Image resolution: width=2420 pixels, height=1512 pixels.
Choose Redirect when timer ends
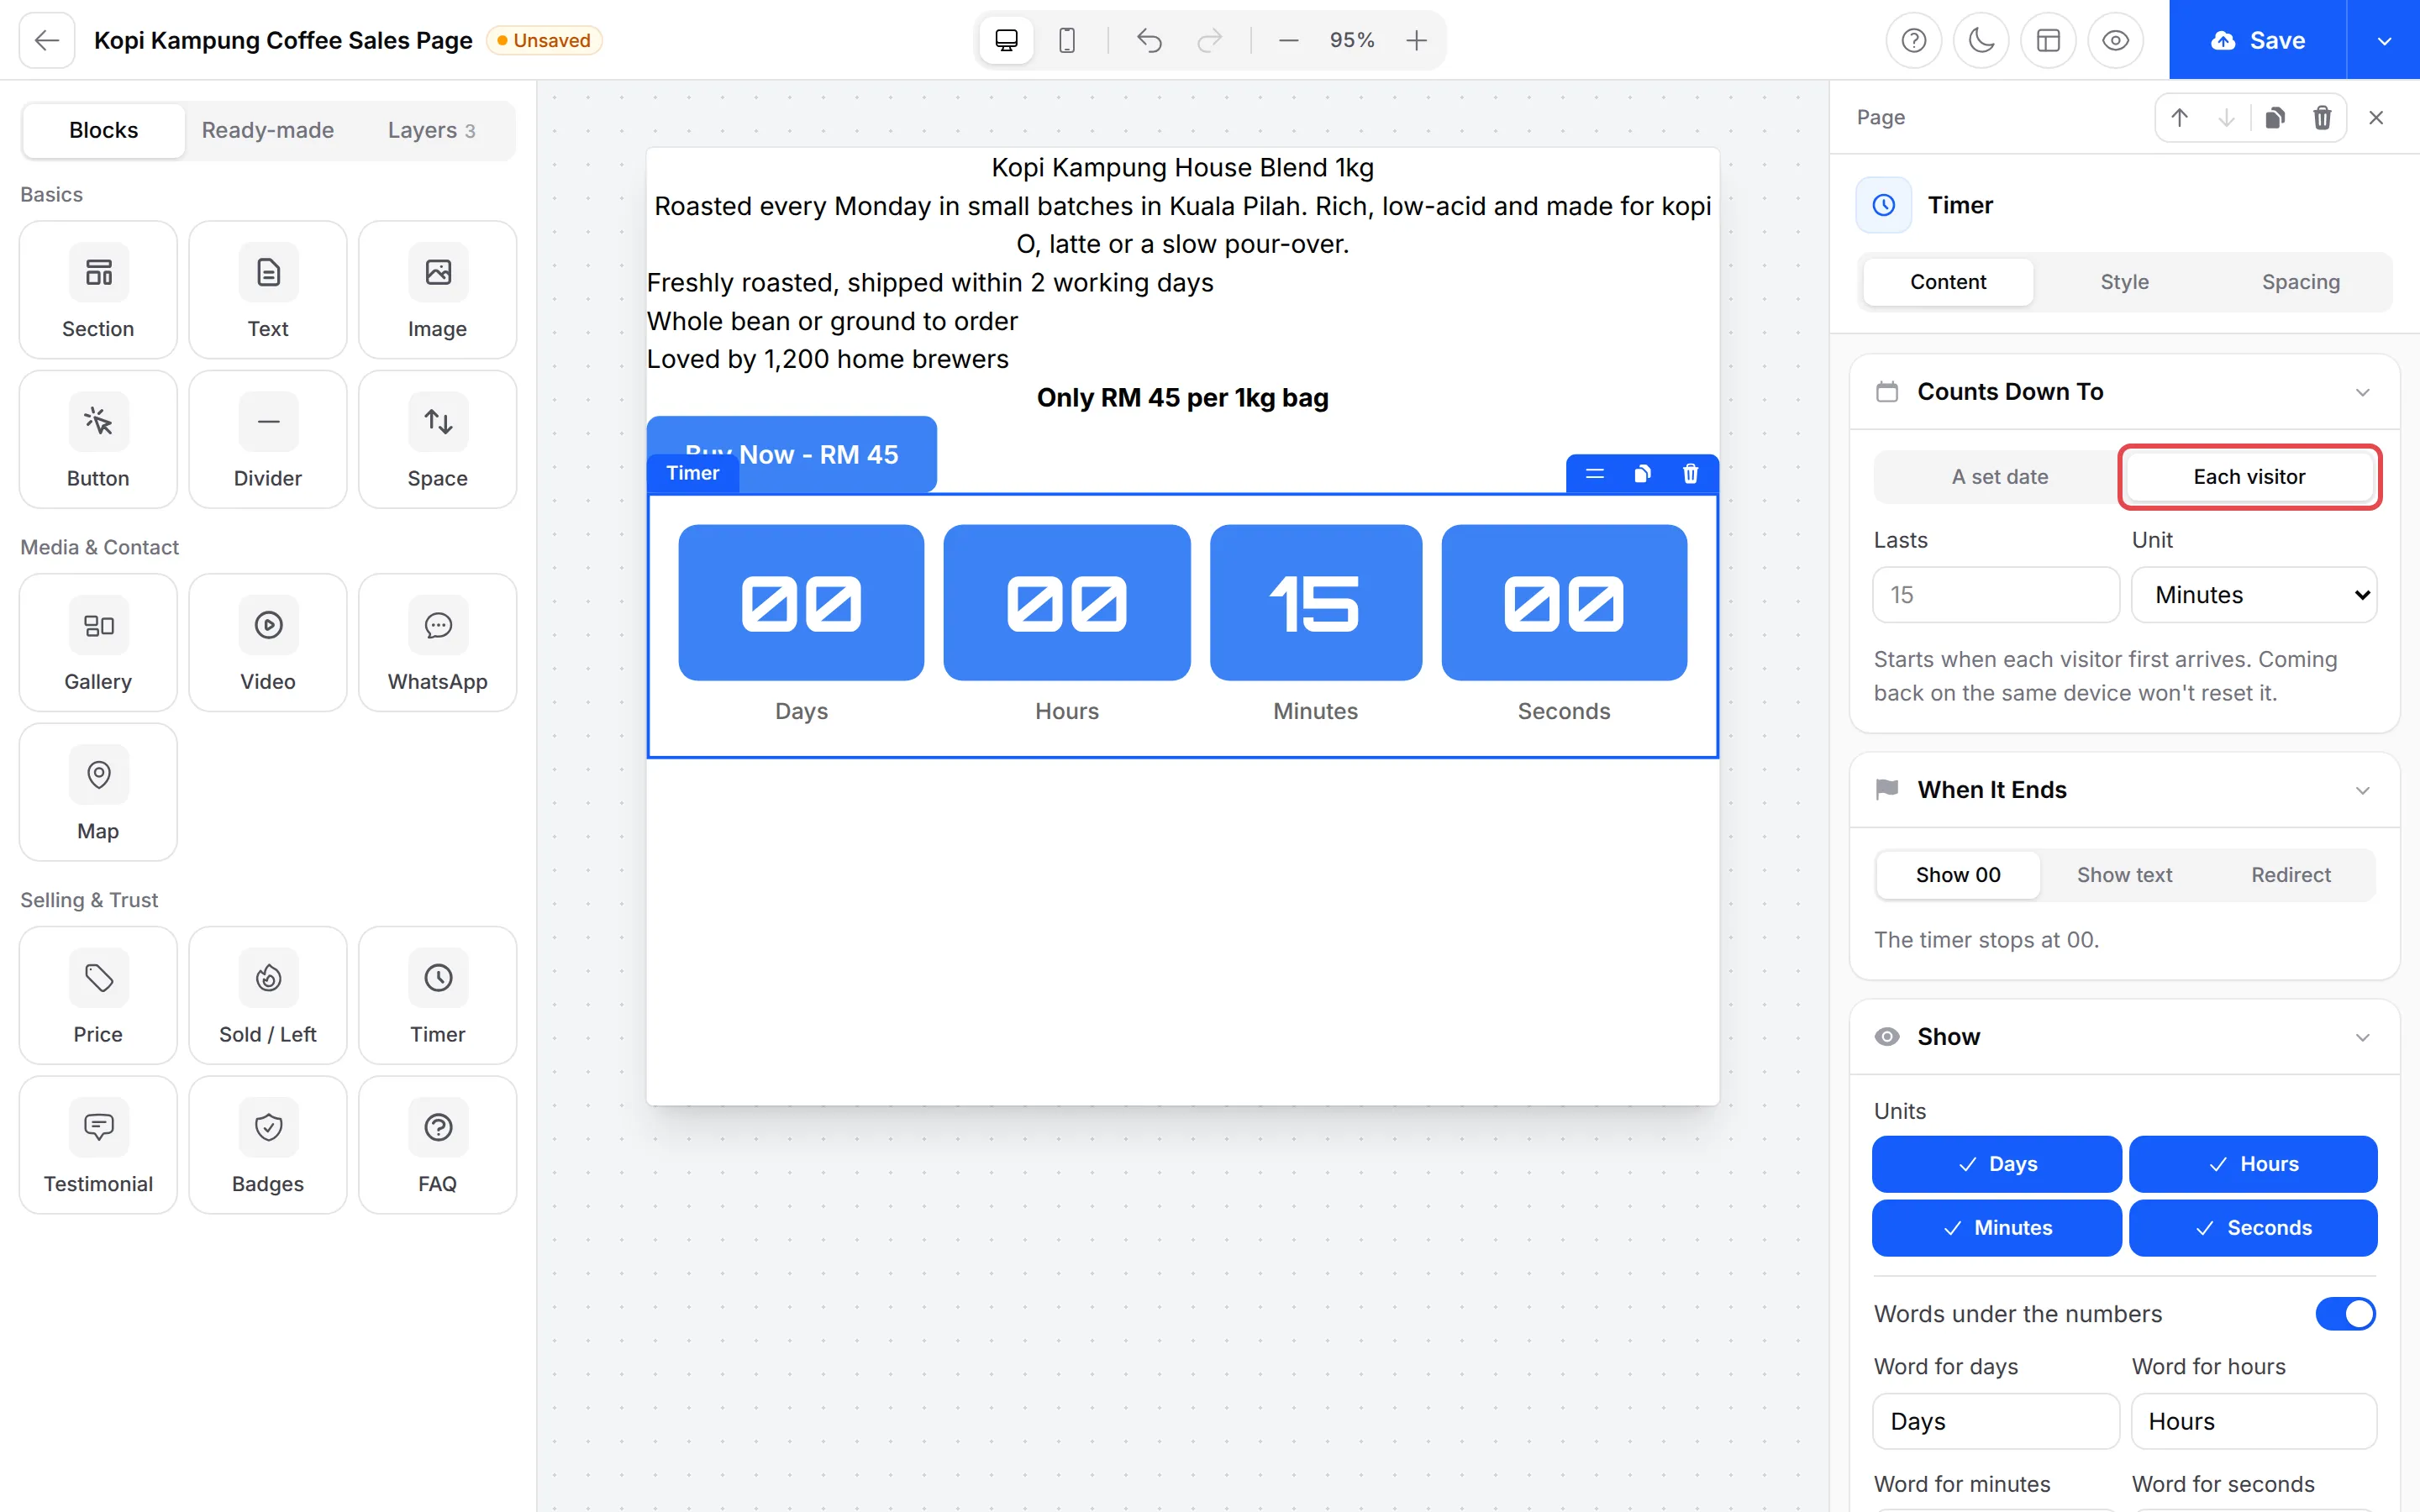[2290, 875]
